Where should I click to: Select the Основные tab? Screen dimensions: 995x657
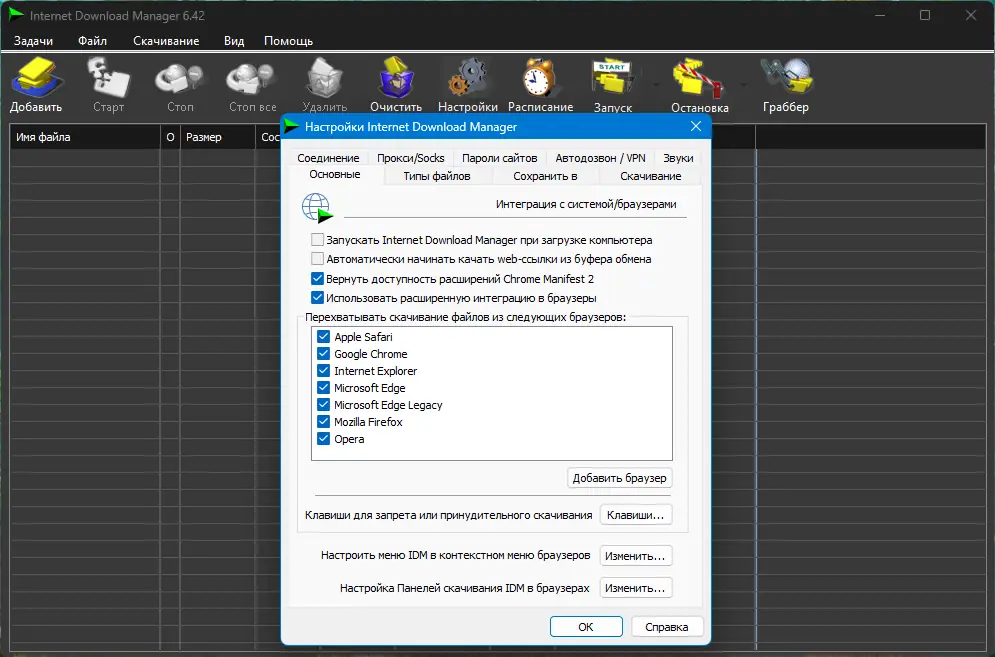(335, 175)
